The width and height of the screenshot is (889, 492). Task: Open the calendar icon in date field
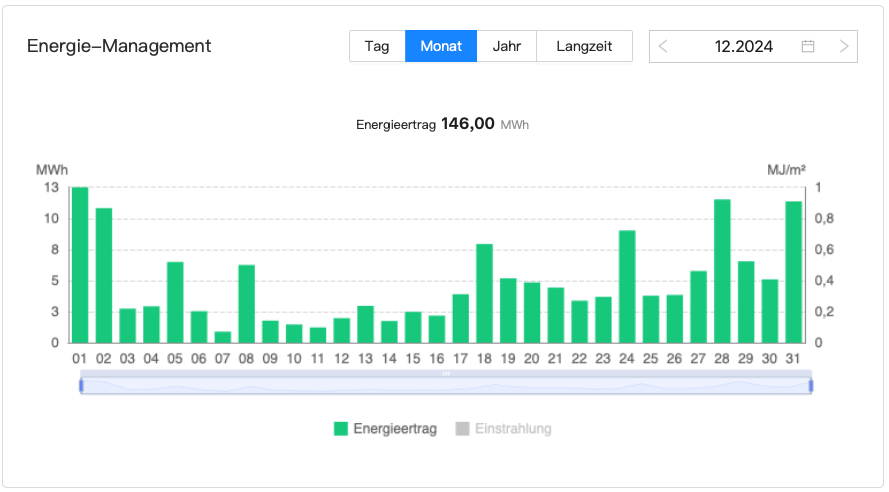click(808, 47)
